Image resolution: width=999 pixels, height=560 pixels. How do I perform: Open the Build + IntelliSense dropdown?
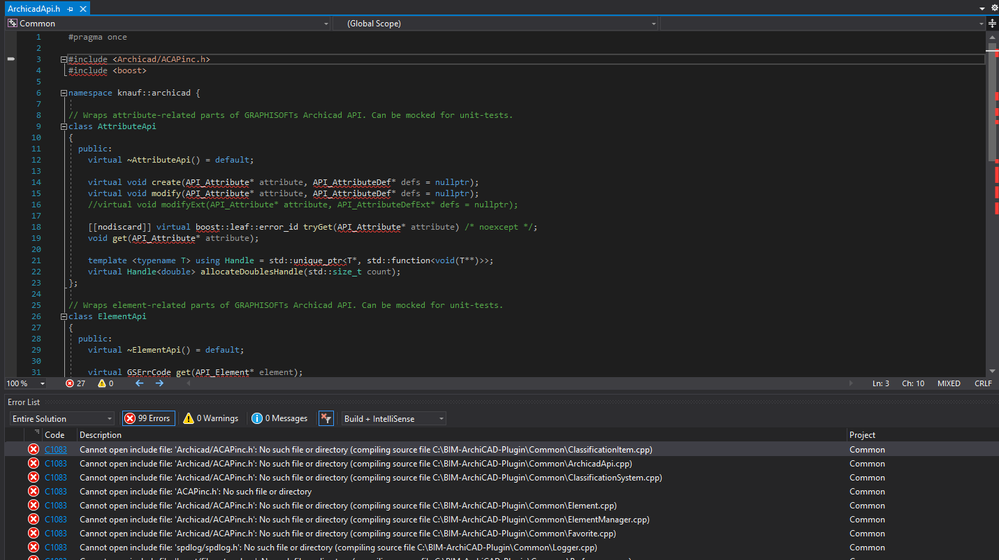click(394, 418)
